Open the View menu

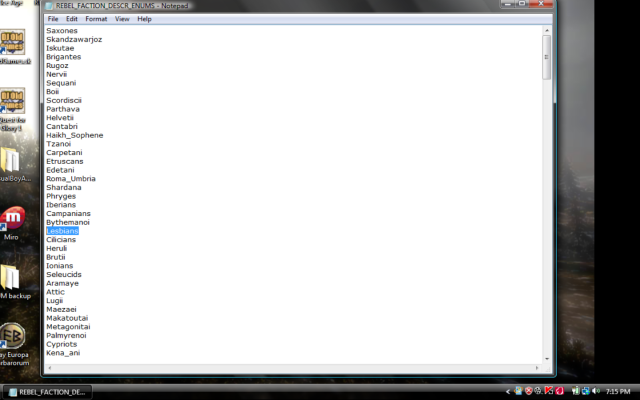click(122, 19)
